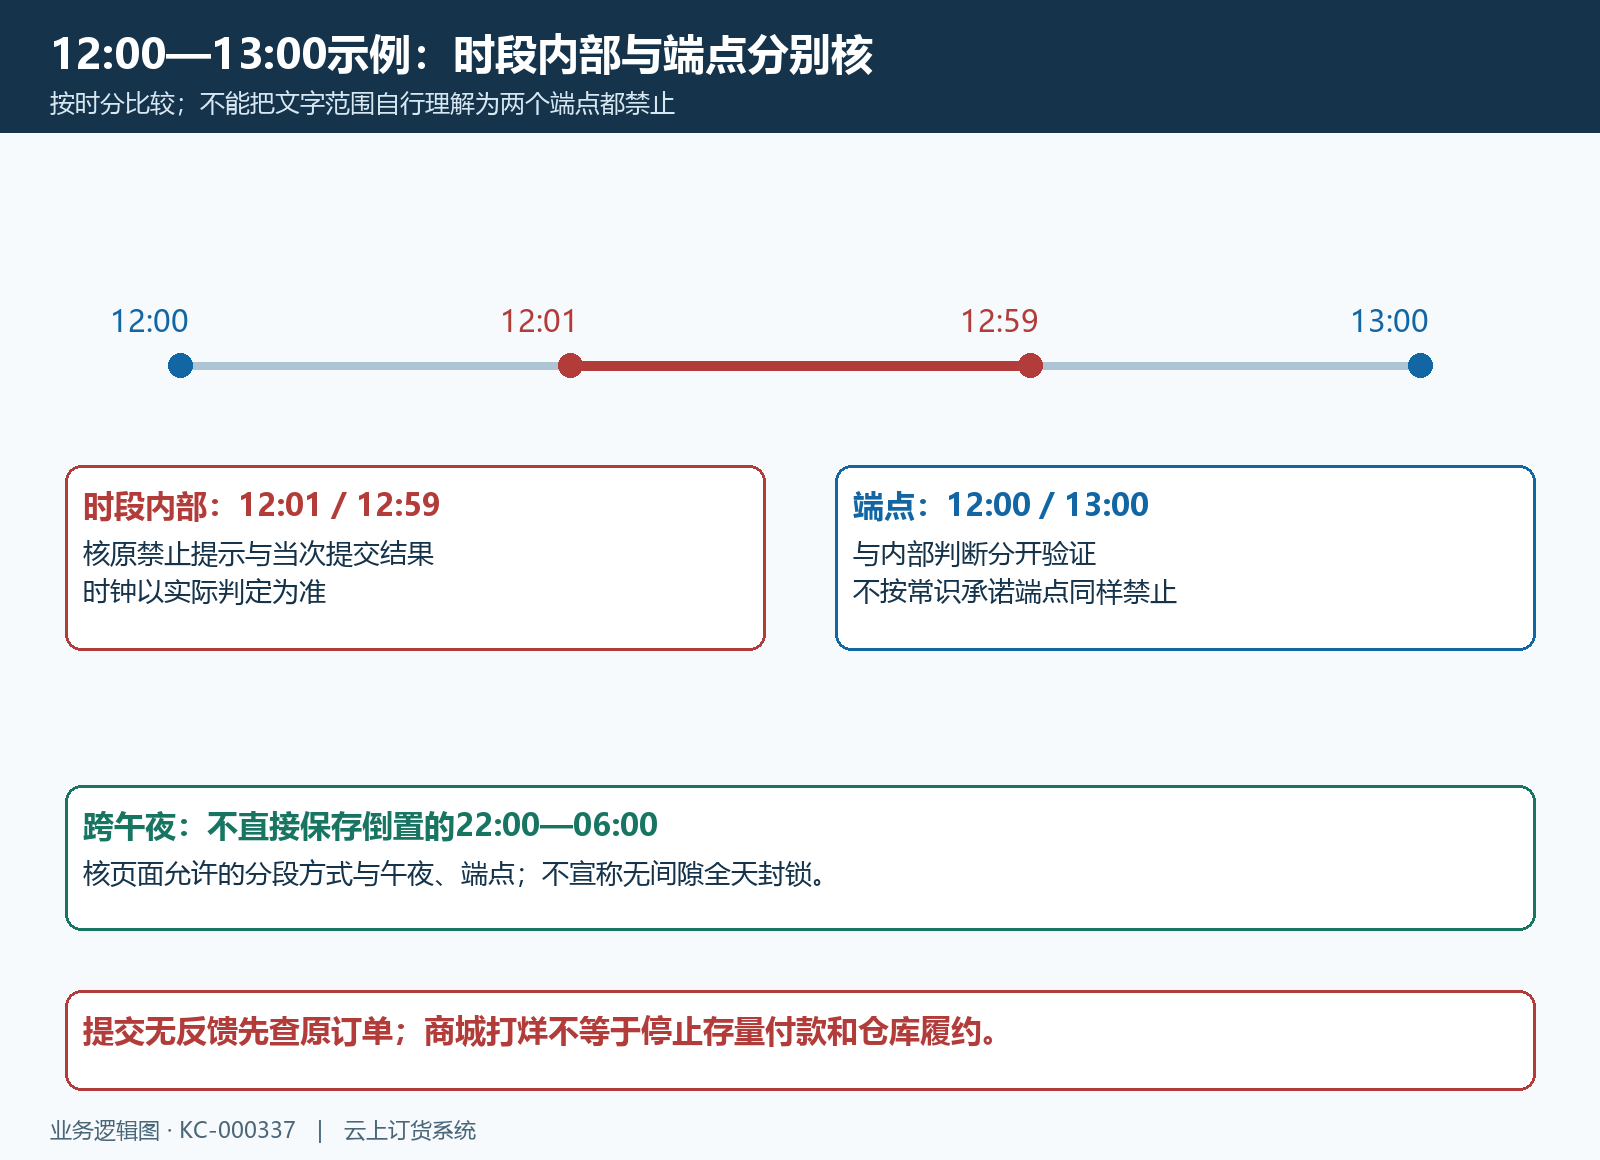Click the footer text "云上订货系统"
The height and width of the screenshot is (1160, 1600).
pyautogui.click(x=410, y=1130)
